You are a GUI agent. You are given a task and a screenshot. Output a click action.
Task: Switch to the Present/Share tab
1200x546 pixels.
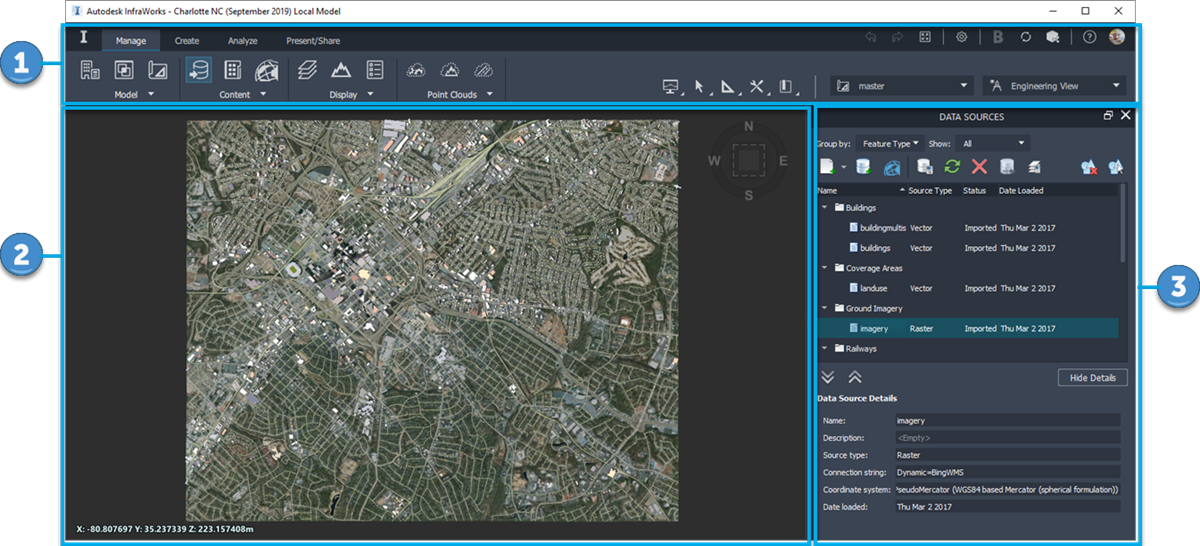tap(313, 41)
